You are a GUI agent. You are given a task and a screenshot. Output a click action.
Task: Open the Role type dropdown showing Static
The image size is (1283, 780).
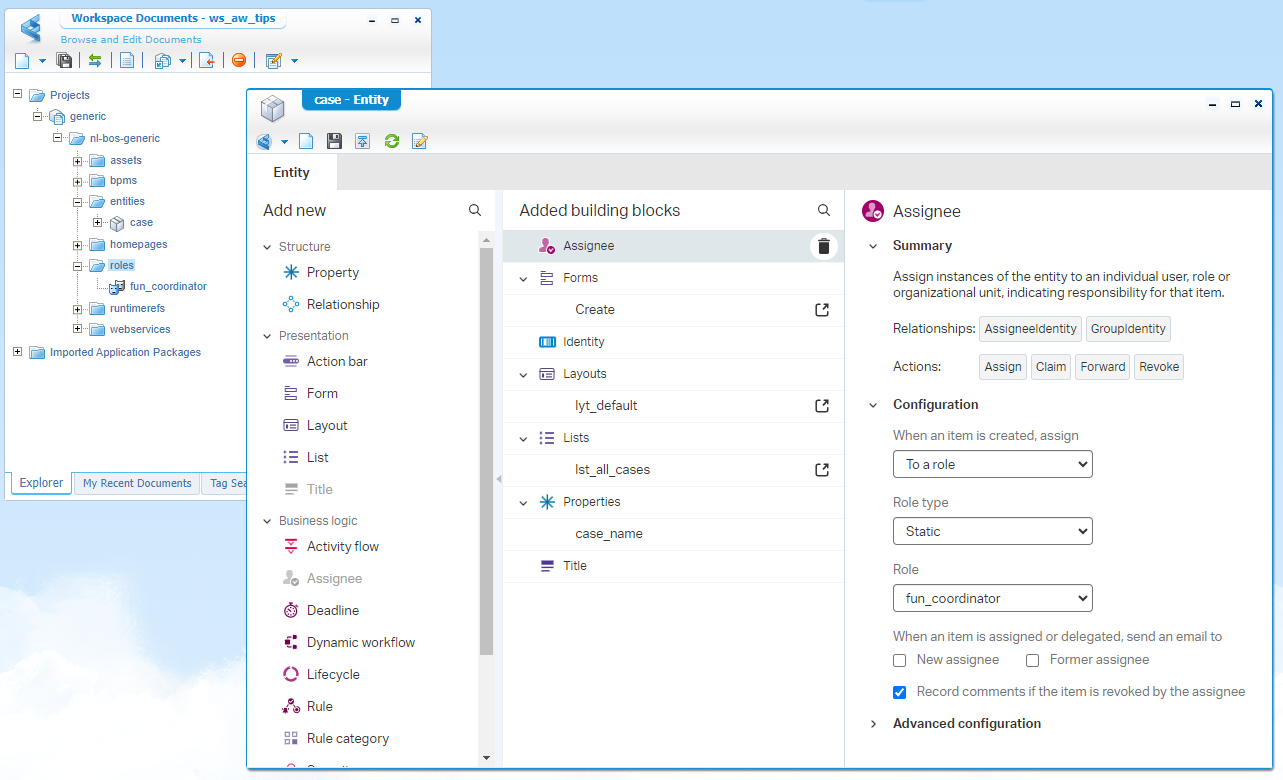(x=992, y=531)
